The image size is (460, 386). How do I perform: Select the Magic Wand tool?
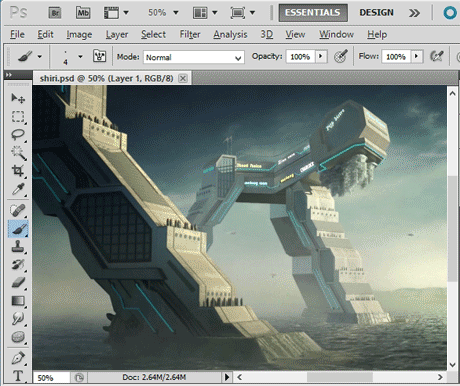coord(18,153)
